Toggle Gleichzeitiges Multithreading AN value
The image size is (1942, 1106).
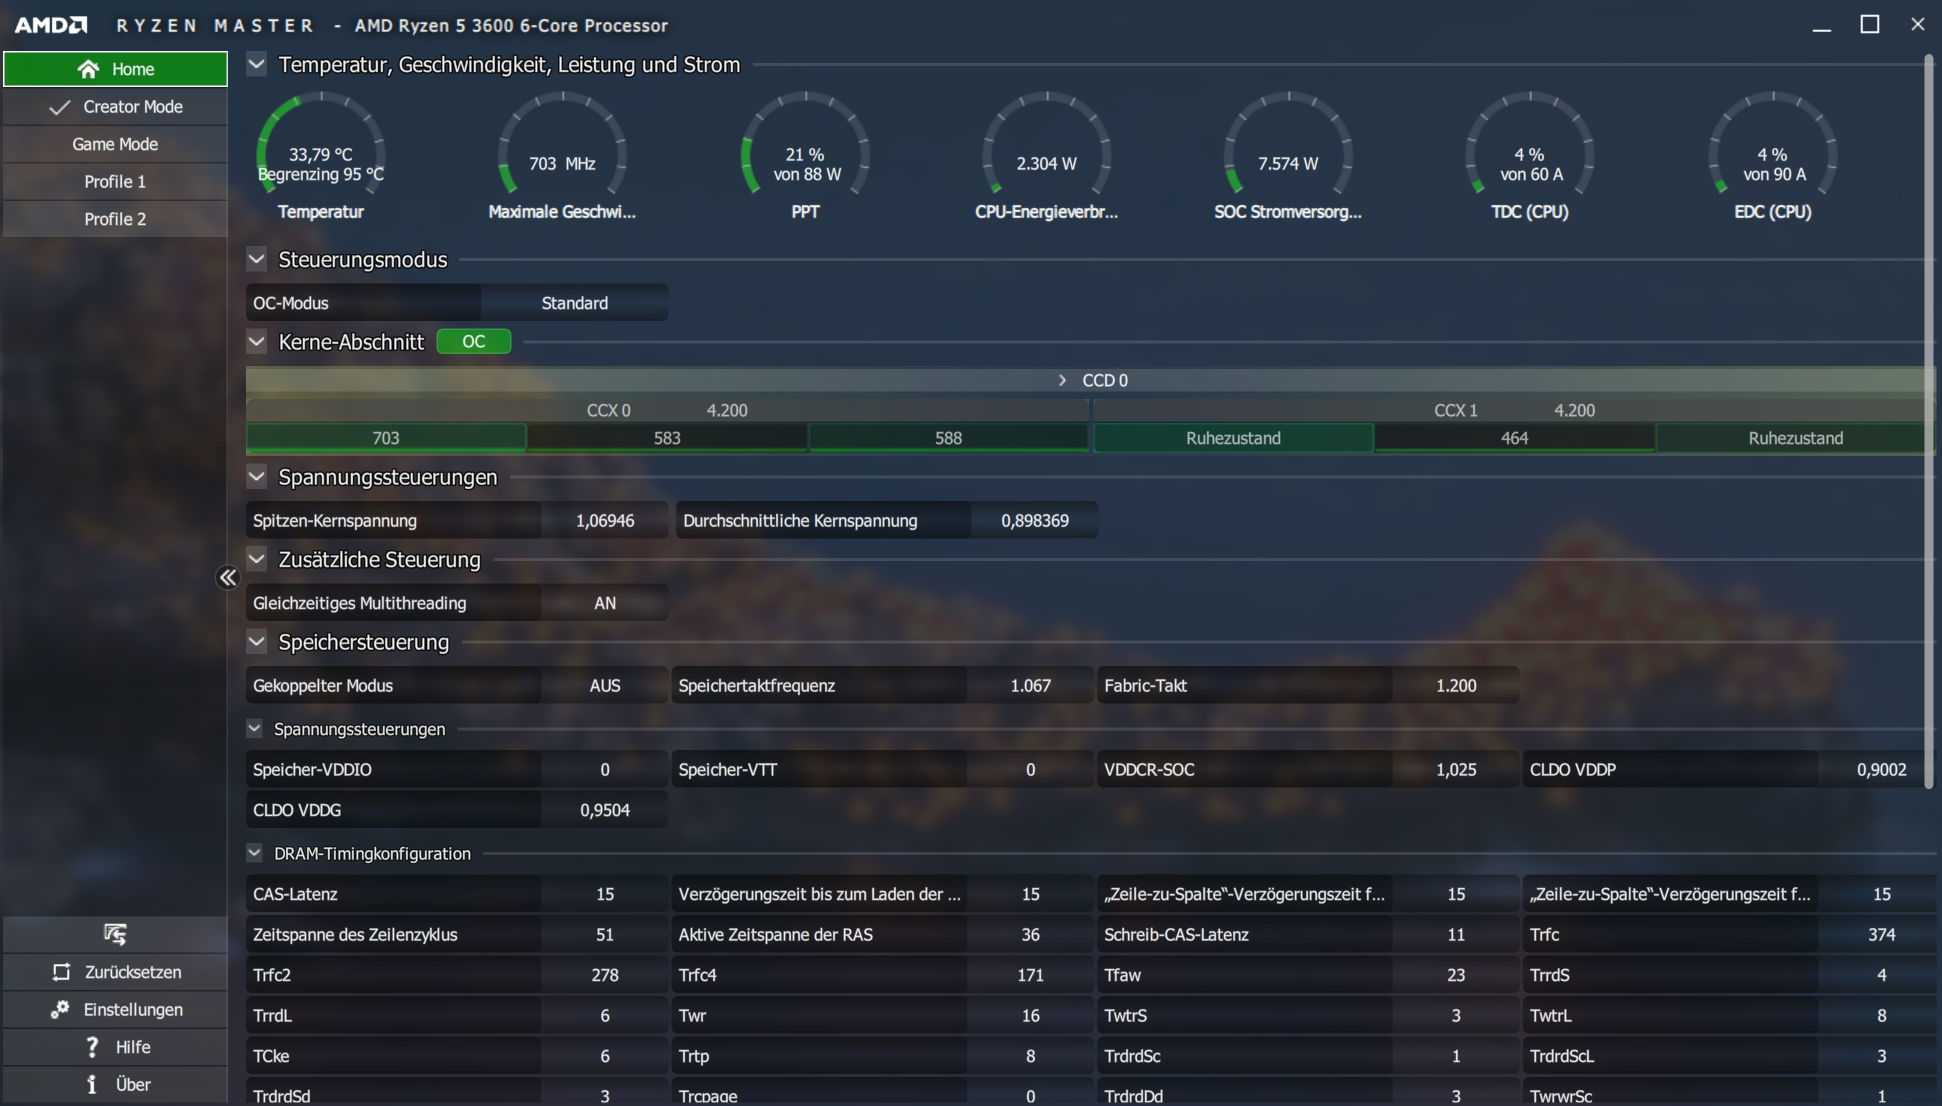click(604, 603)
